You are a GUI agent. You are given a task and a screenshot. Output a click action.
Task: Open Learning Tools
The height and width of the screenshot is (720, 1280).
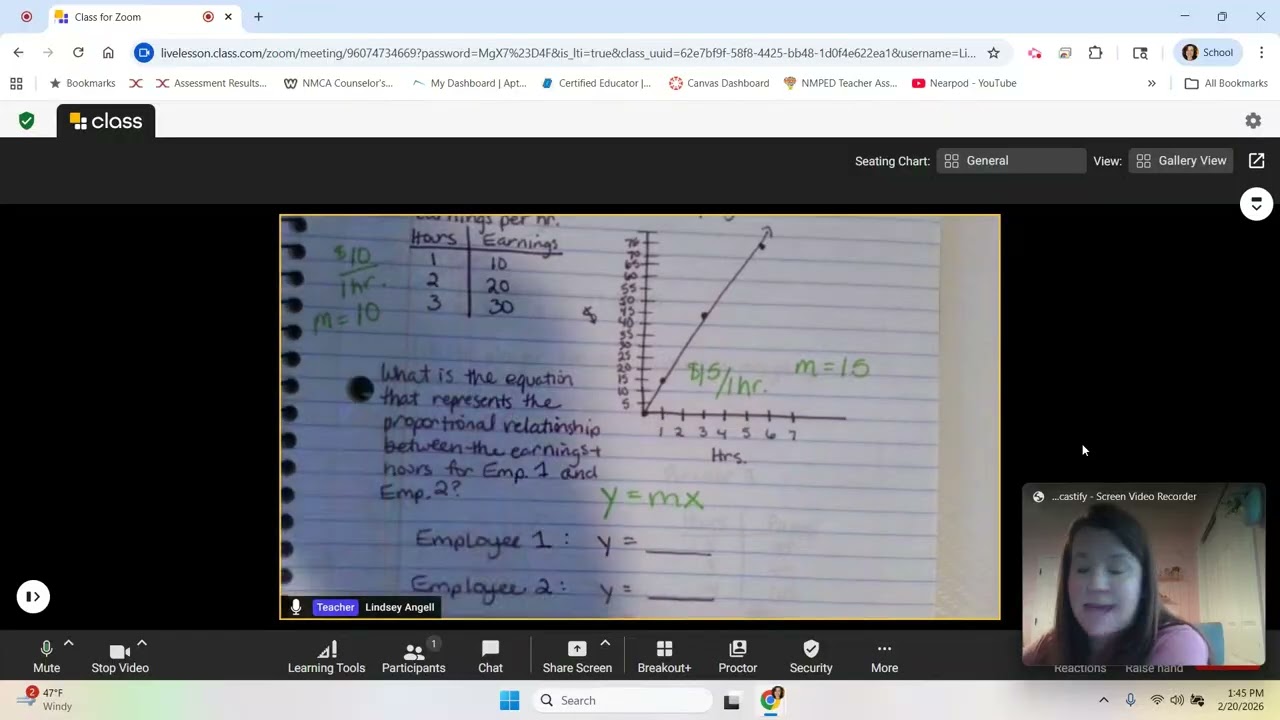(326, 657)
